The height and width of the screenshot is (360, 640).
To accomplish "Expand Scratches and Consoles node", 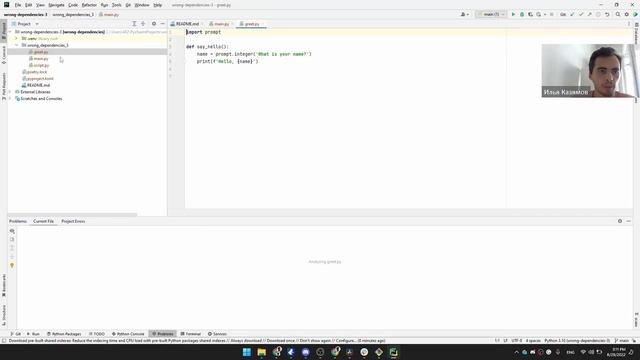I will (10, 99).
